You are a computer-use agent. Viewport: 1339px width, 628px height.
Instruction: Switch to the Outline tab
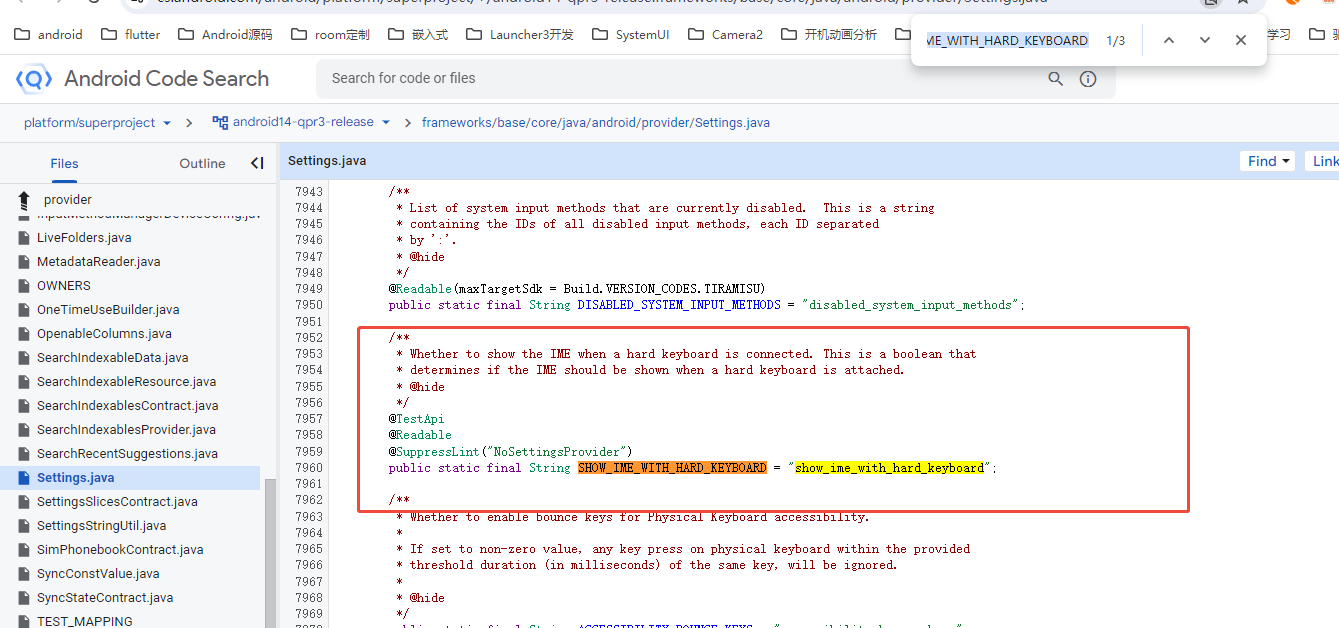click(202, 163)
